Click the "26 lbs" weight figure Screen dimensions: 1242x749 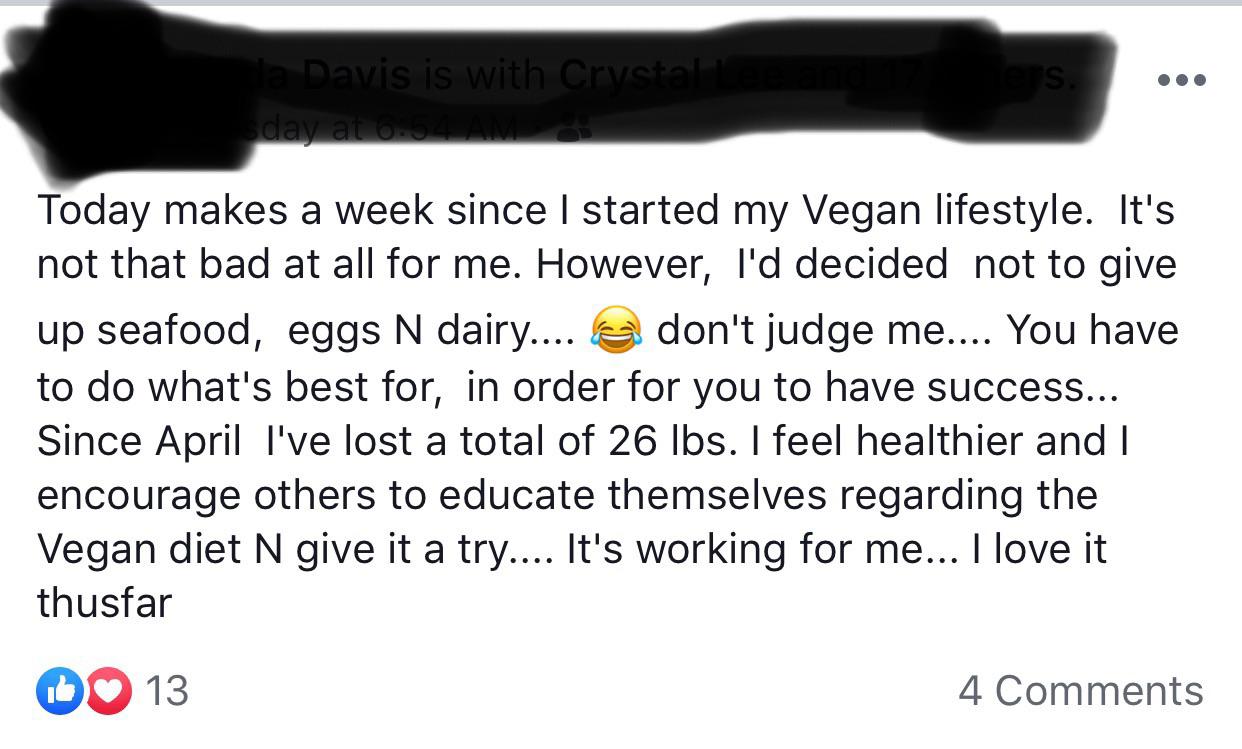(x=669, y=443)
